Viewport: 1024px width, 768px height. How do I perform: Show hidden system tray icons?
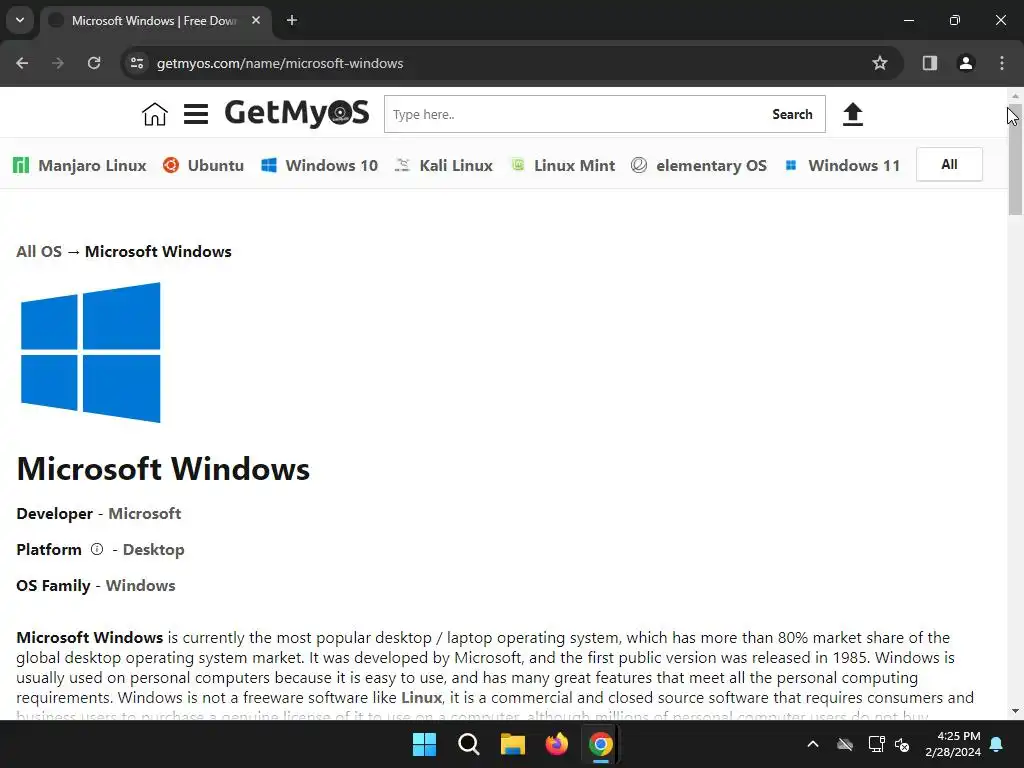point(813,744)
